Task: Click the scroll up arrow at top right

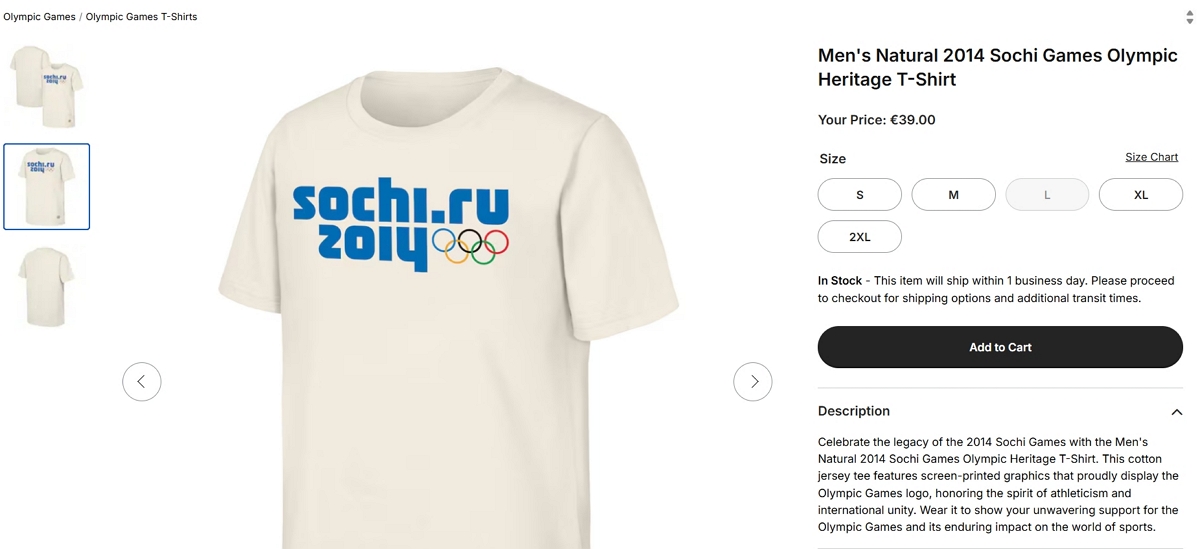Action: point(1190,13)
